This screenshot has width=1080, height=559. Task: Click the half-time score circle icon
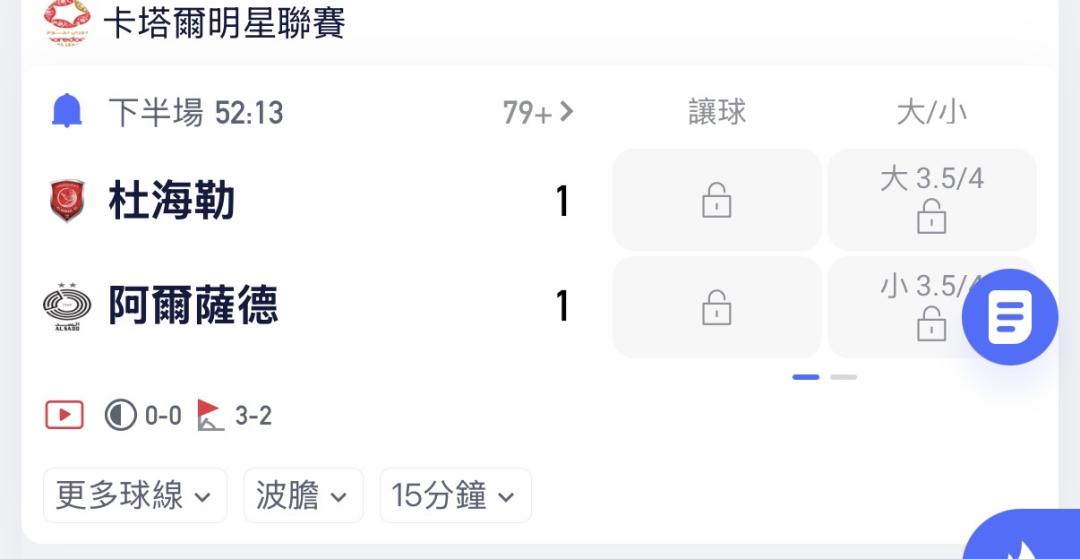click(x=120, y=414)
